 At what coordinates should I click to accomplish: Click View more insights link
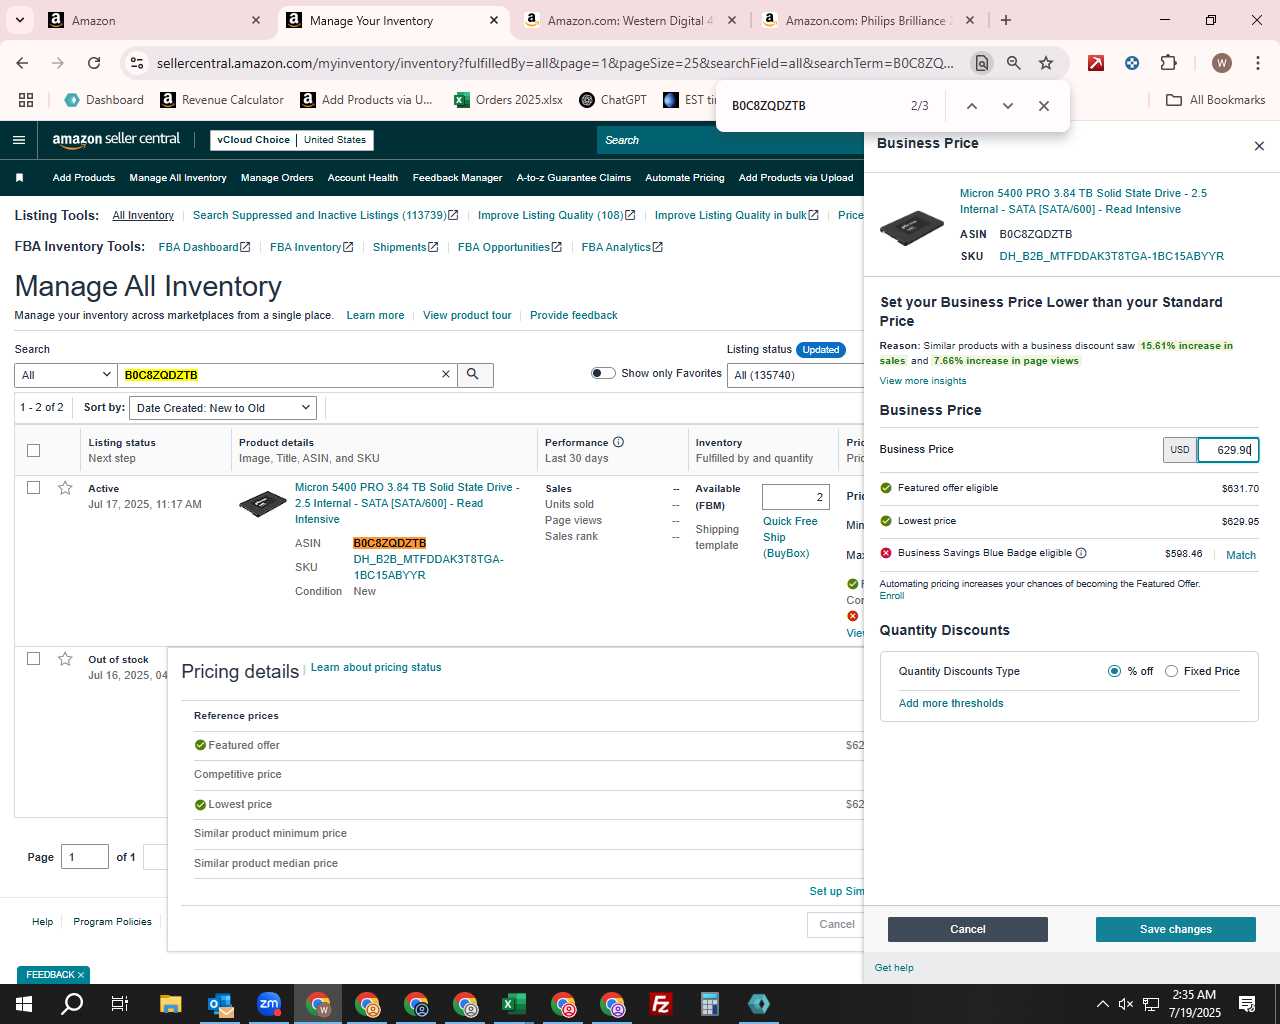point(923,381)
